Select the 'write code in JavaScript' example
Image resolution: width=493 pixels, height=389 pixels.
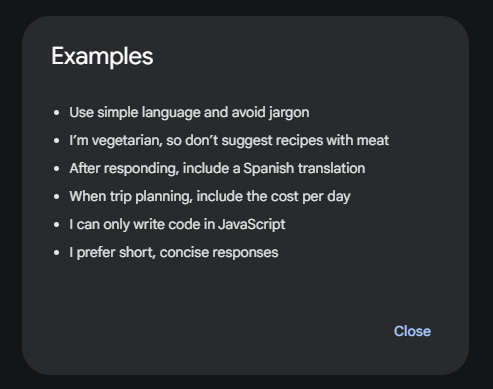click(177, 225)
